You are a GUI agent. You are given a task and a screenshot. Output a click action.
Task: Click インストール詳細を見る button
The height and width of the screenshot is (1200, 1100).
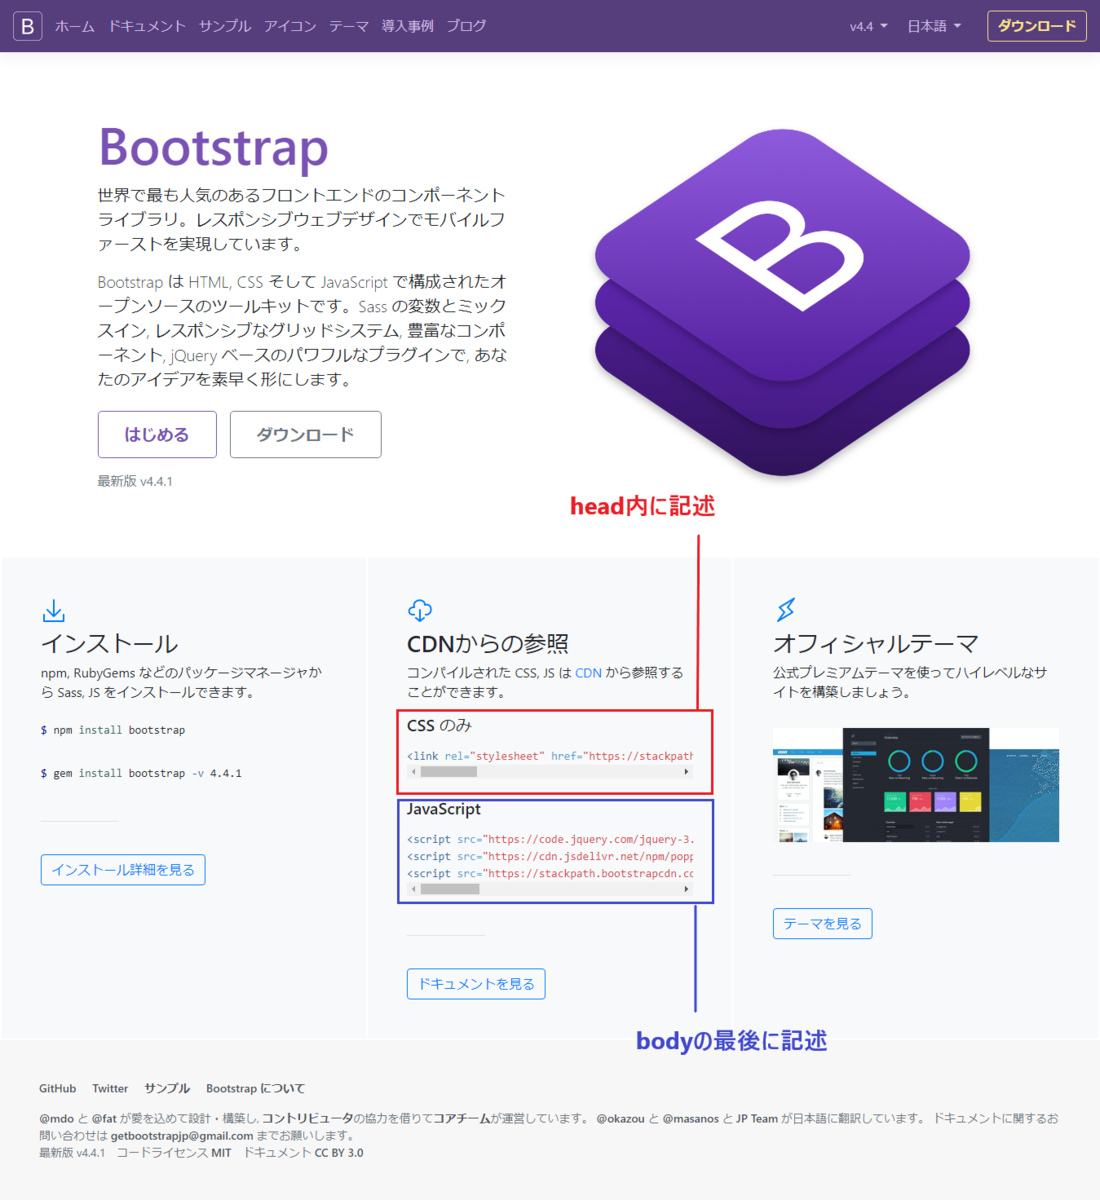[123, 870]
